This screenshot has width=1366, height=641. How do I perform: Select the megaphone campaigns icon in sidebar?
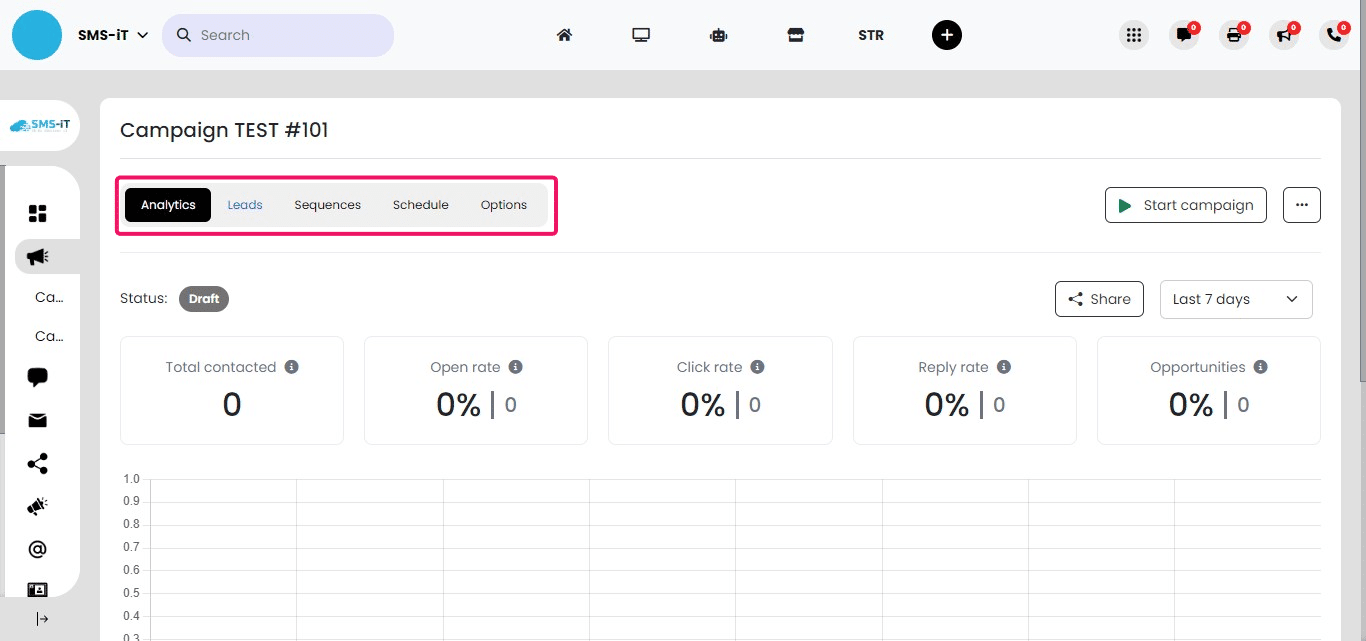tap(37, 256)
